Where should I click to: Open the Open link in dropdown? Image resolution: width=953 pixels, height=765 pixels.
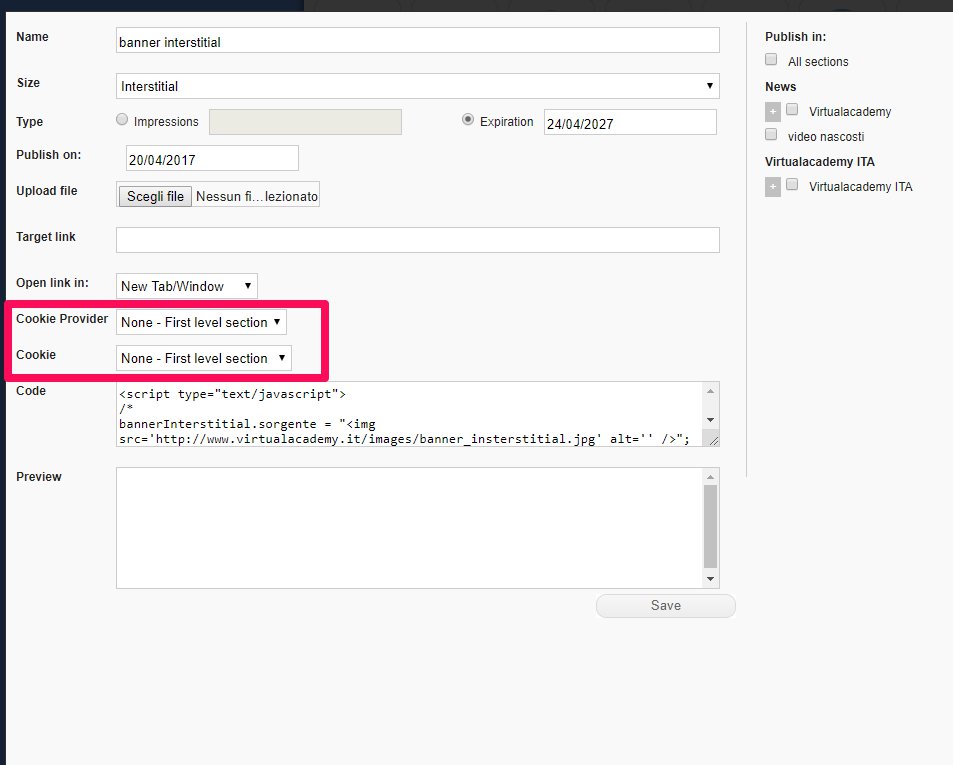pyautogui.click(x=187, y=286)
